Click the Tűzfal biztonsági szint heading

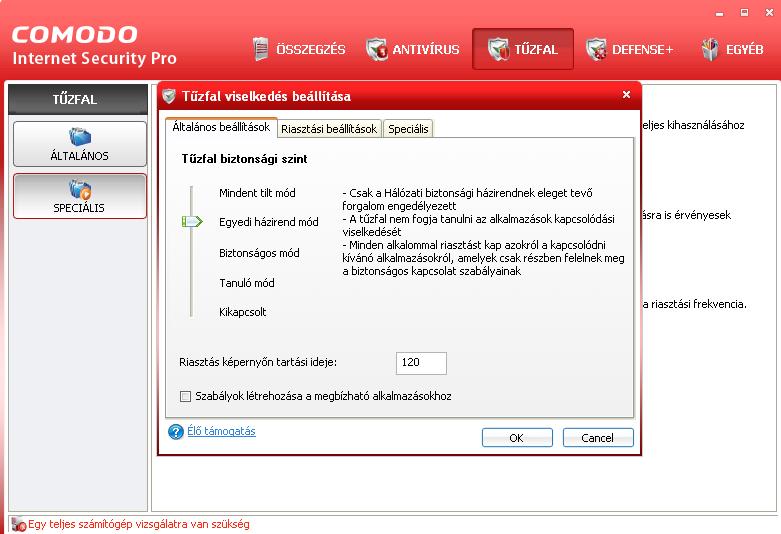(x=244, y=159)
